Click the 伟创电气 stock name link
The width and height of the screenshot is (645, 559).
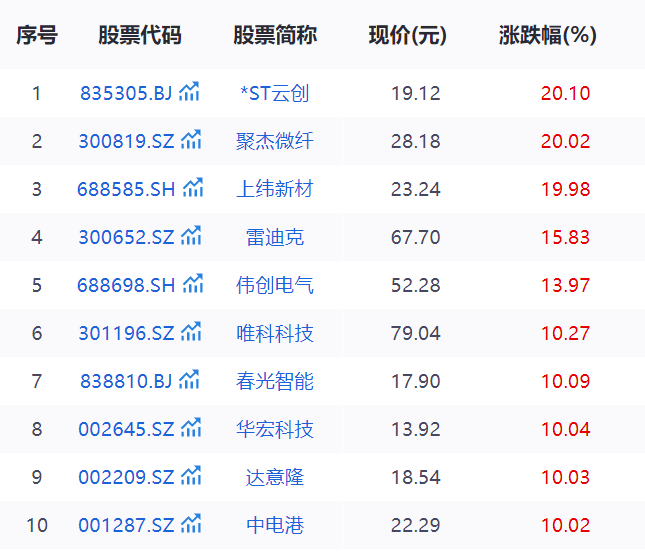click(x=275, y=286)
